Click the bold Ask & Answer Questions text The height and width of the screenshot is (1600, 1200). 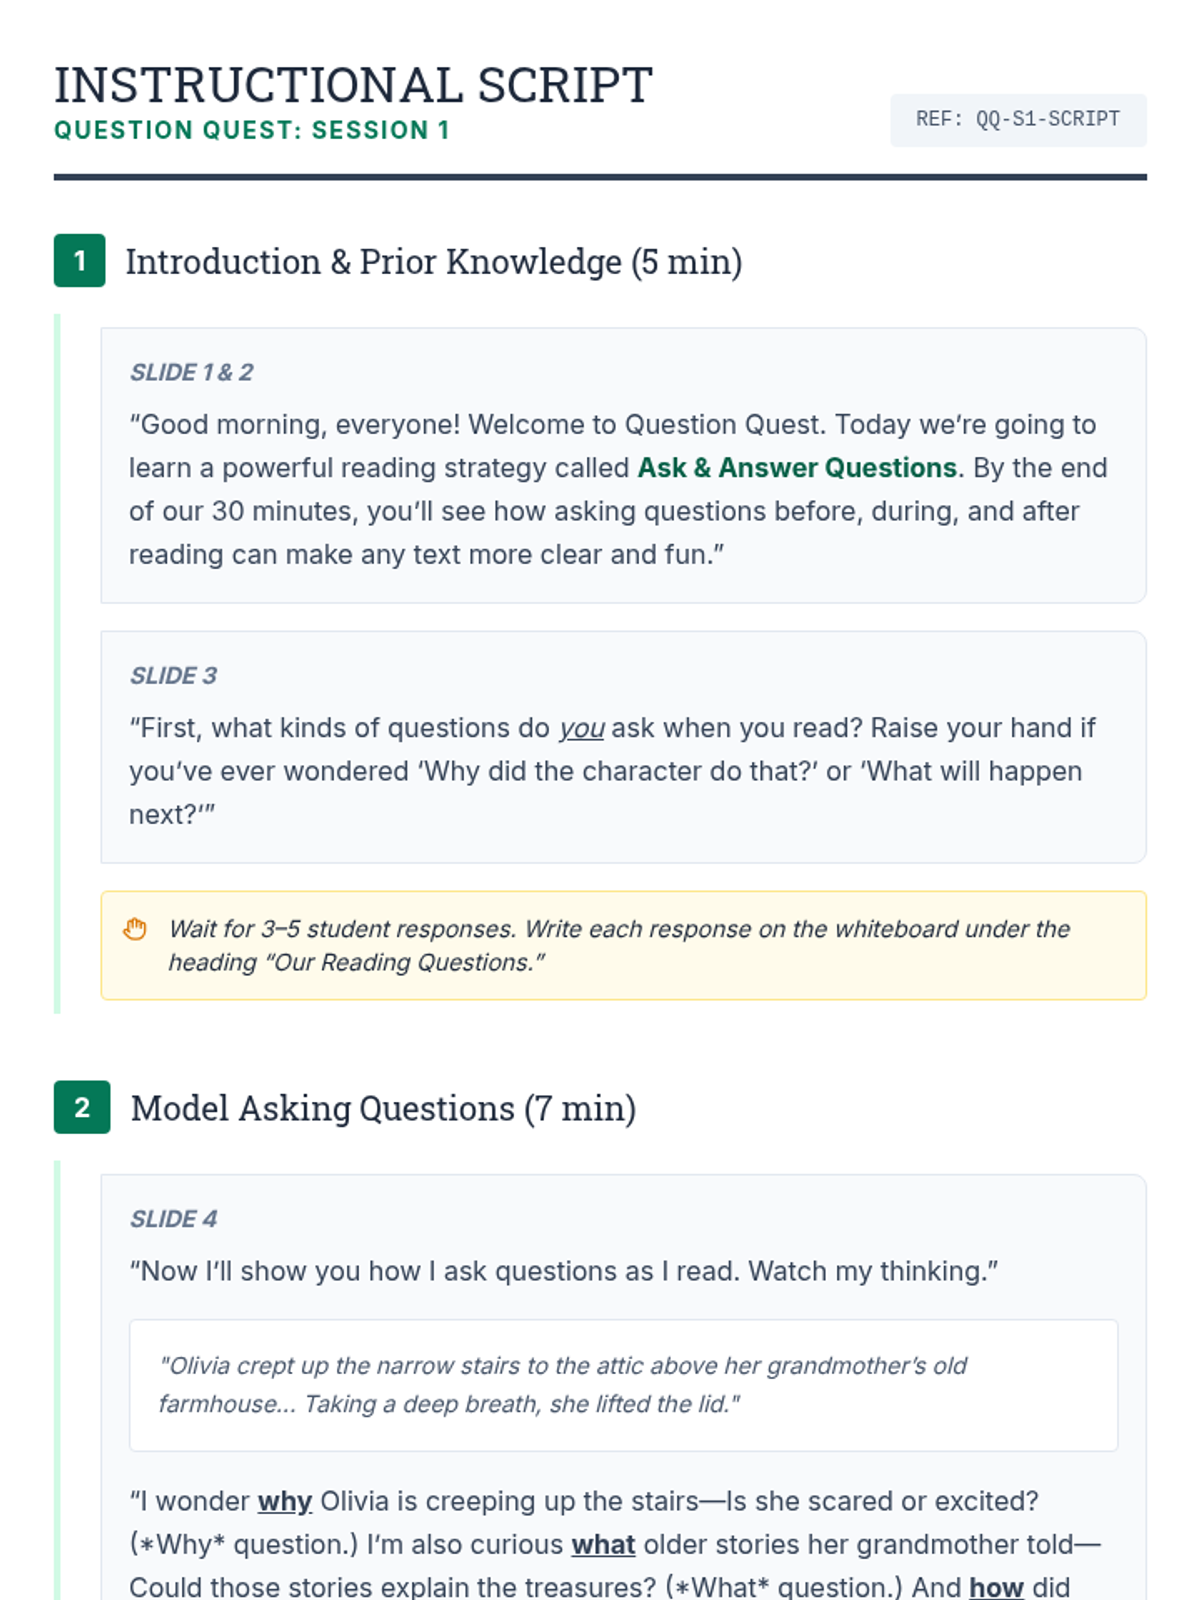click(797, 468)
